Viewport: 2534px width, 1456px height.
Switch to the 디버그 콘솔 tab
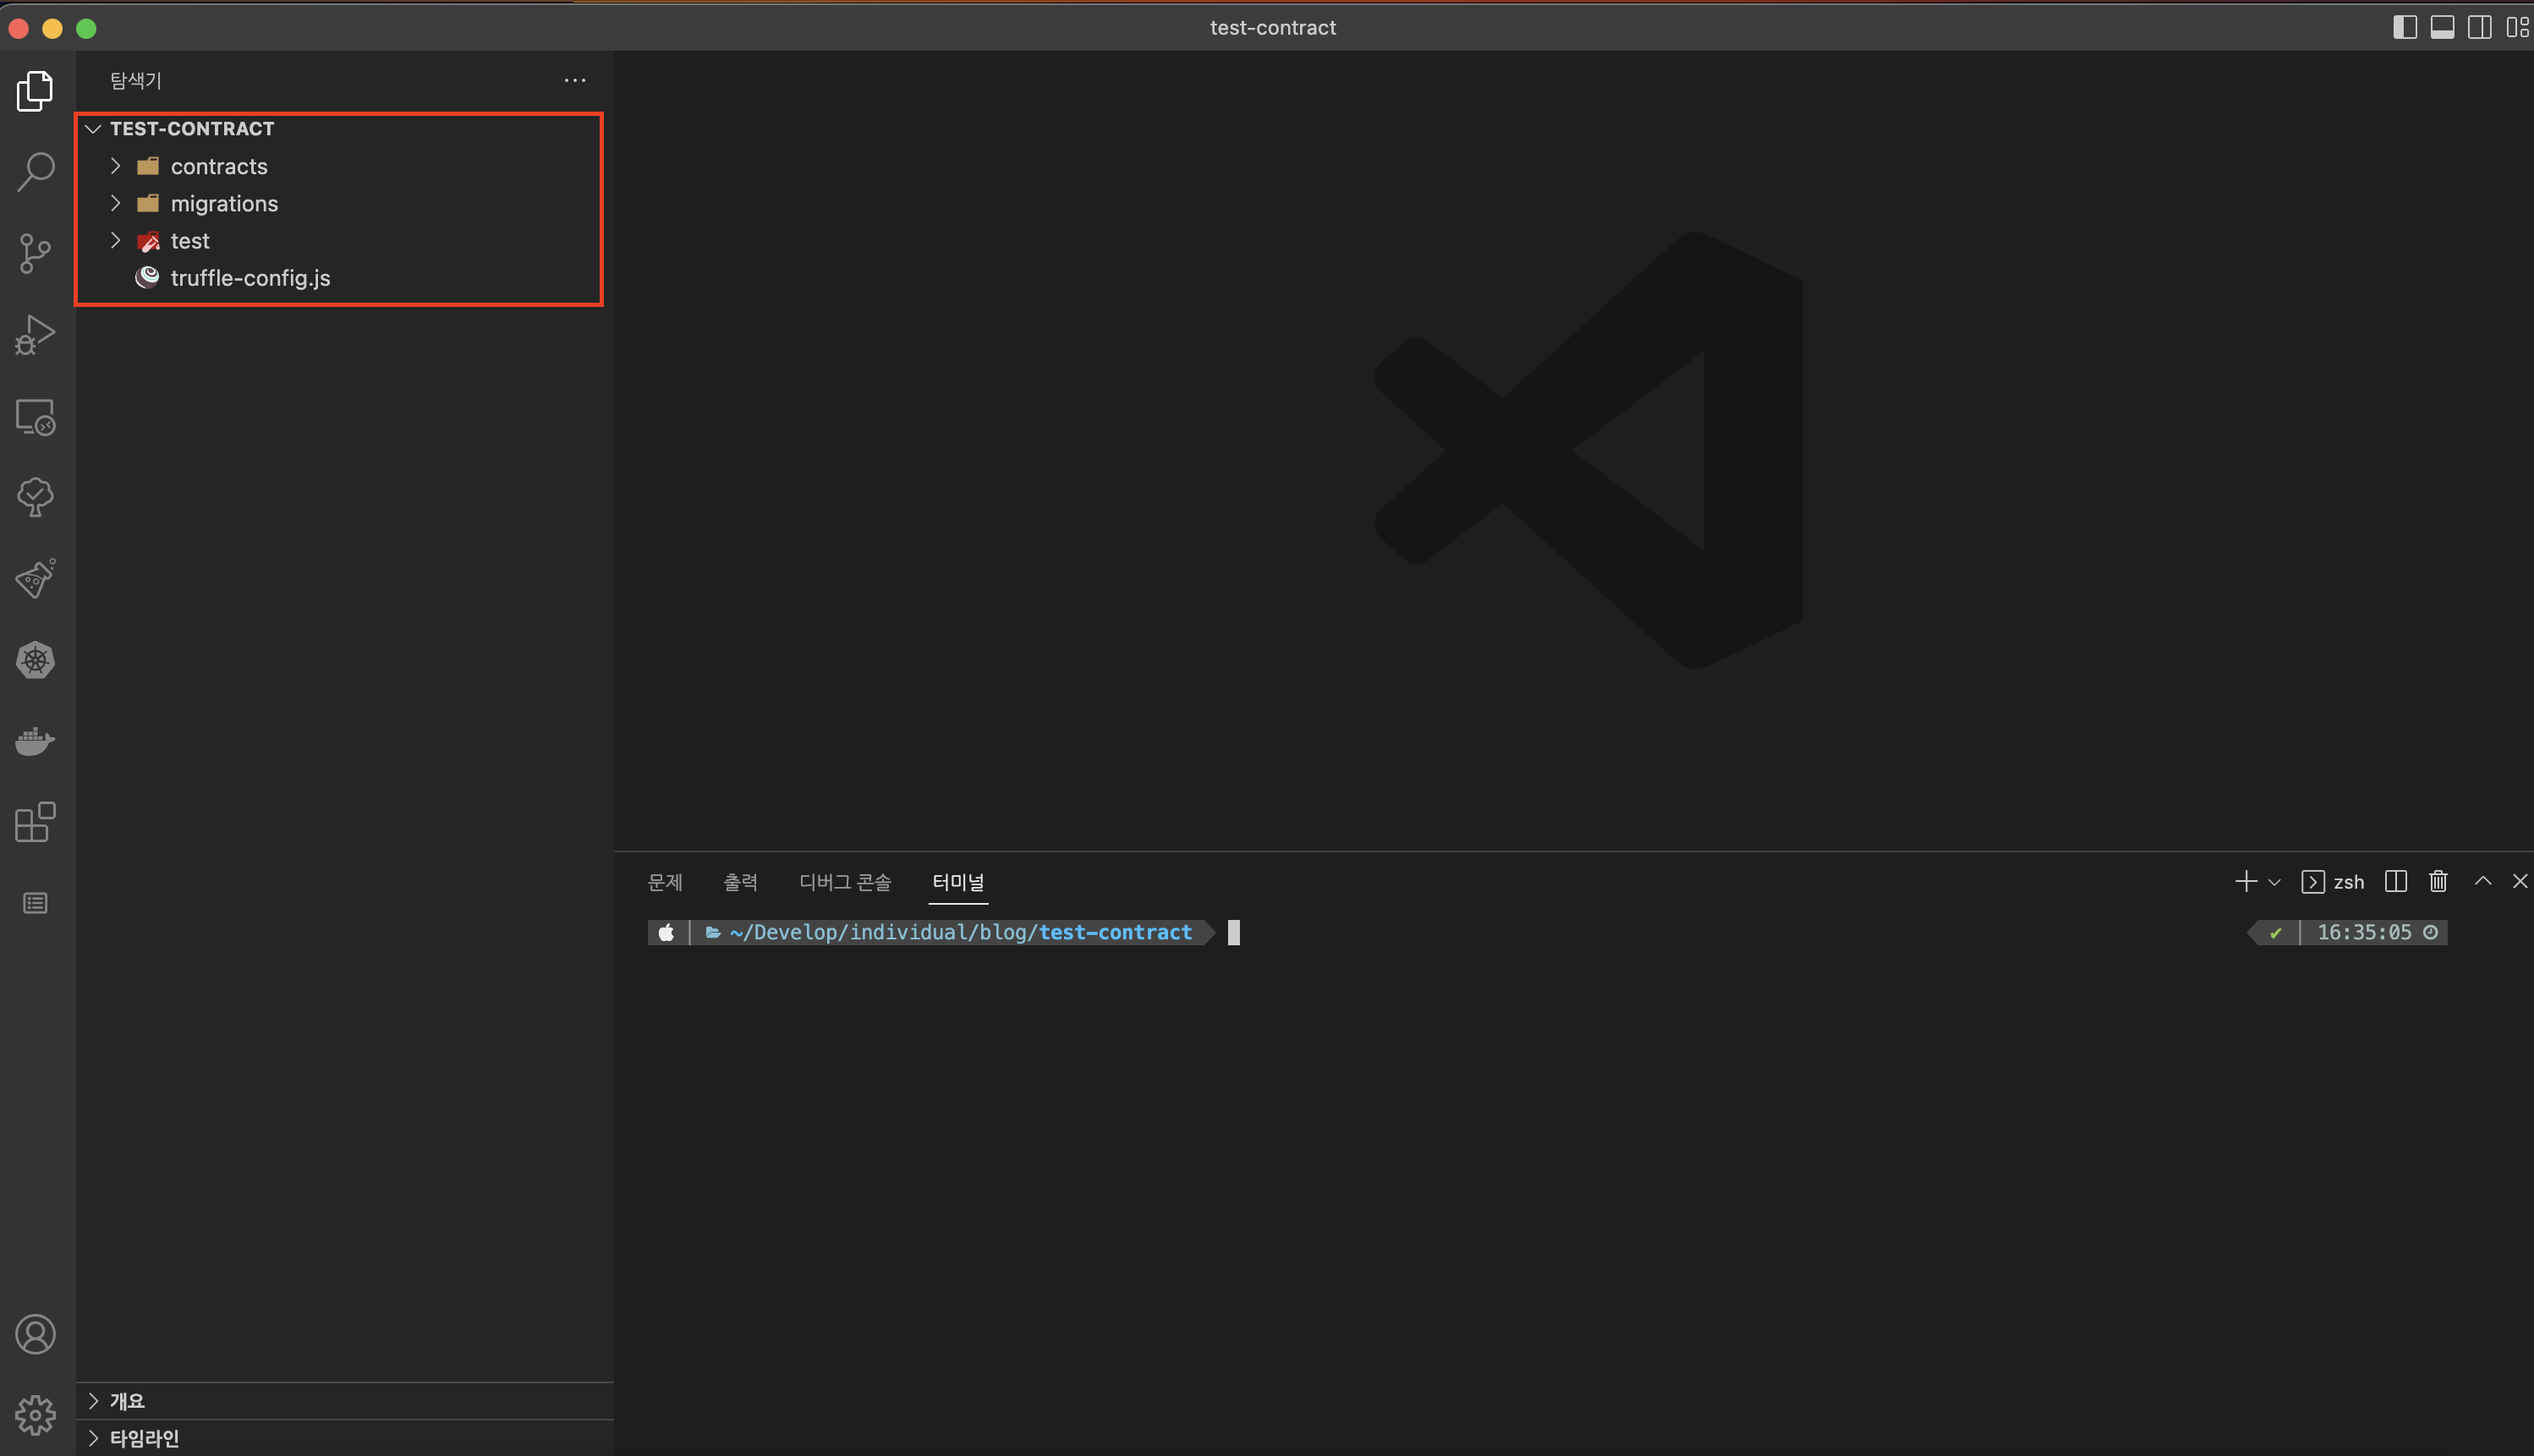click(x=845, y=882)
